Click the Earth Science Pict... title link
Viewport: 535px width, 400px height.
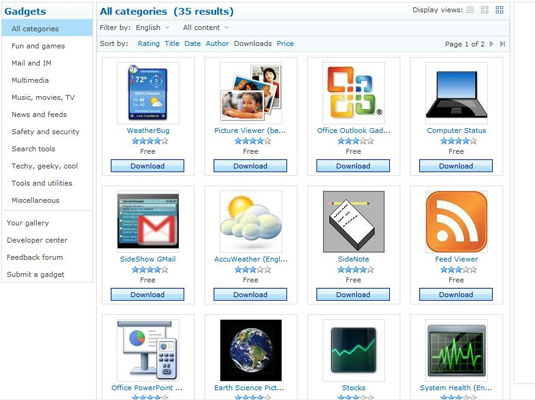[x=249, y=388]
